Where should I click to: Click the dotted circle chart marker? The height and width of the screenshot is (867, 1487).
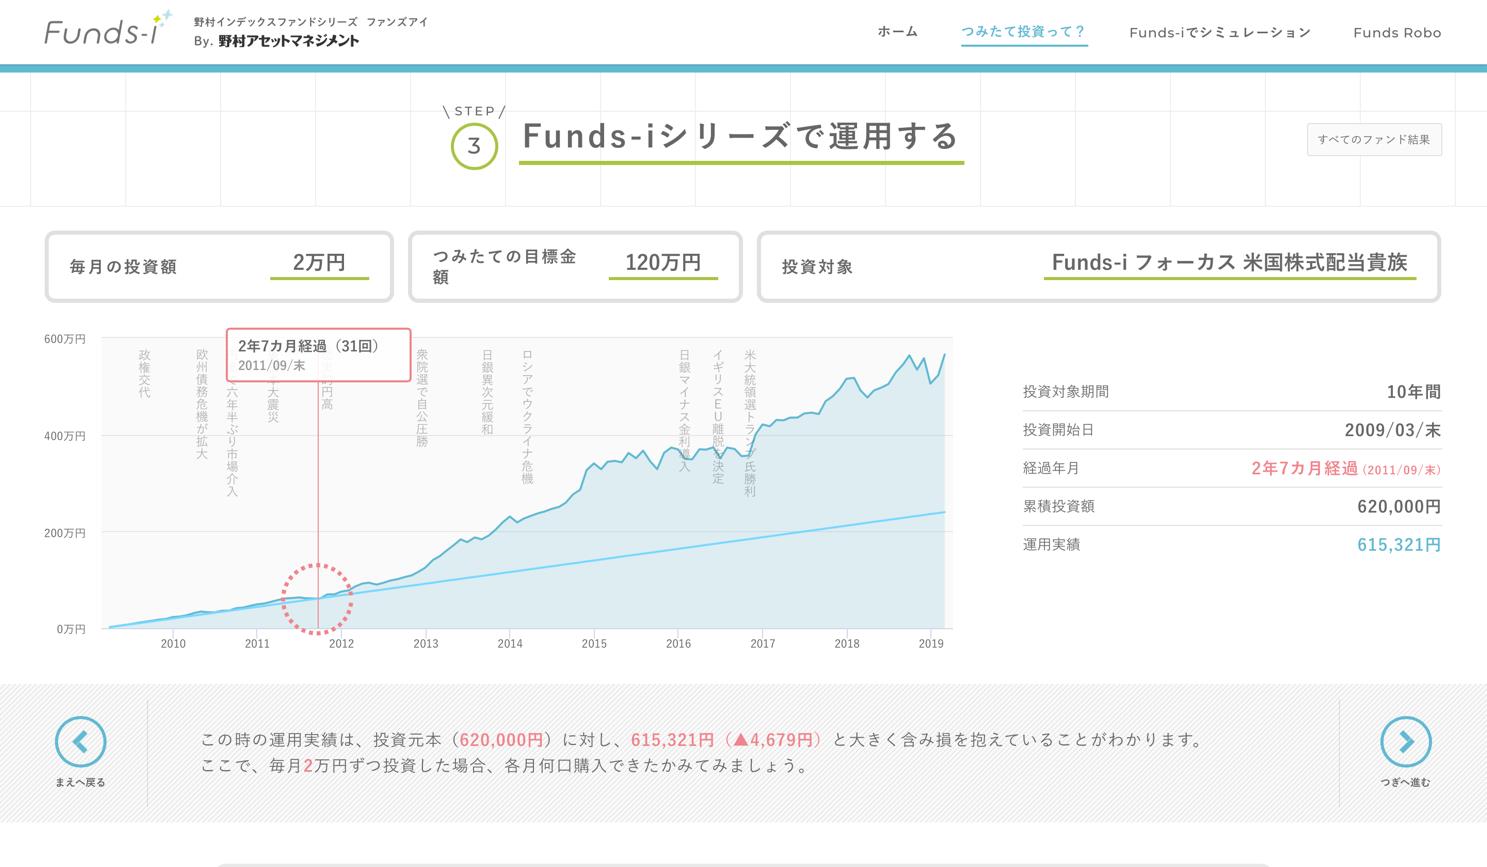coord(317,599)
